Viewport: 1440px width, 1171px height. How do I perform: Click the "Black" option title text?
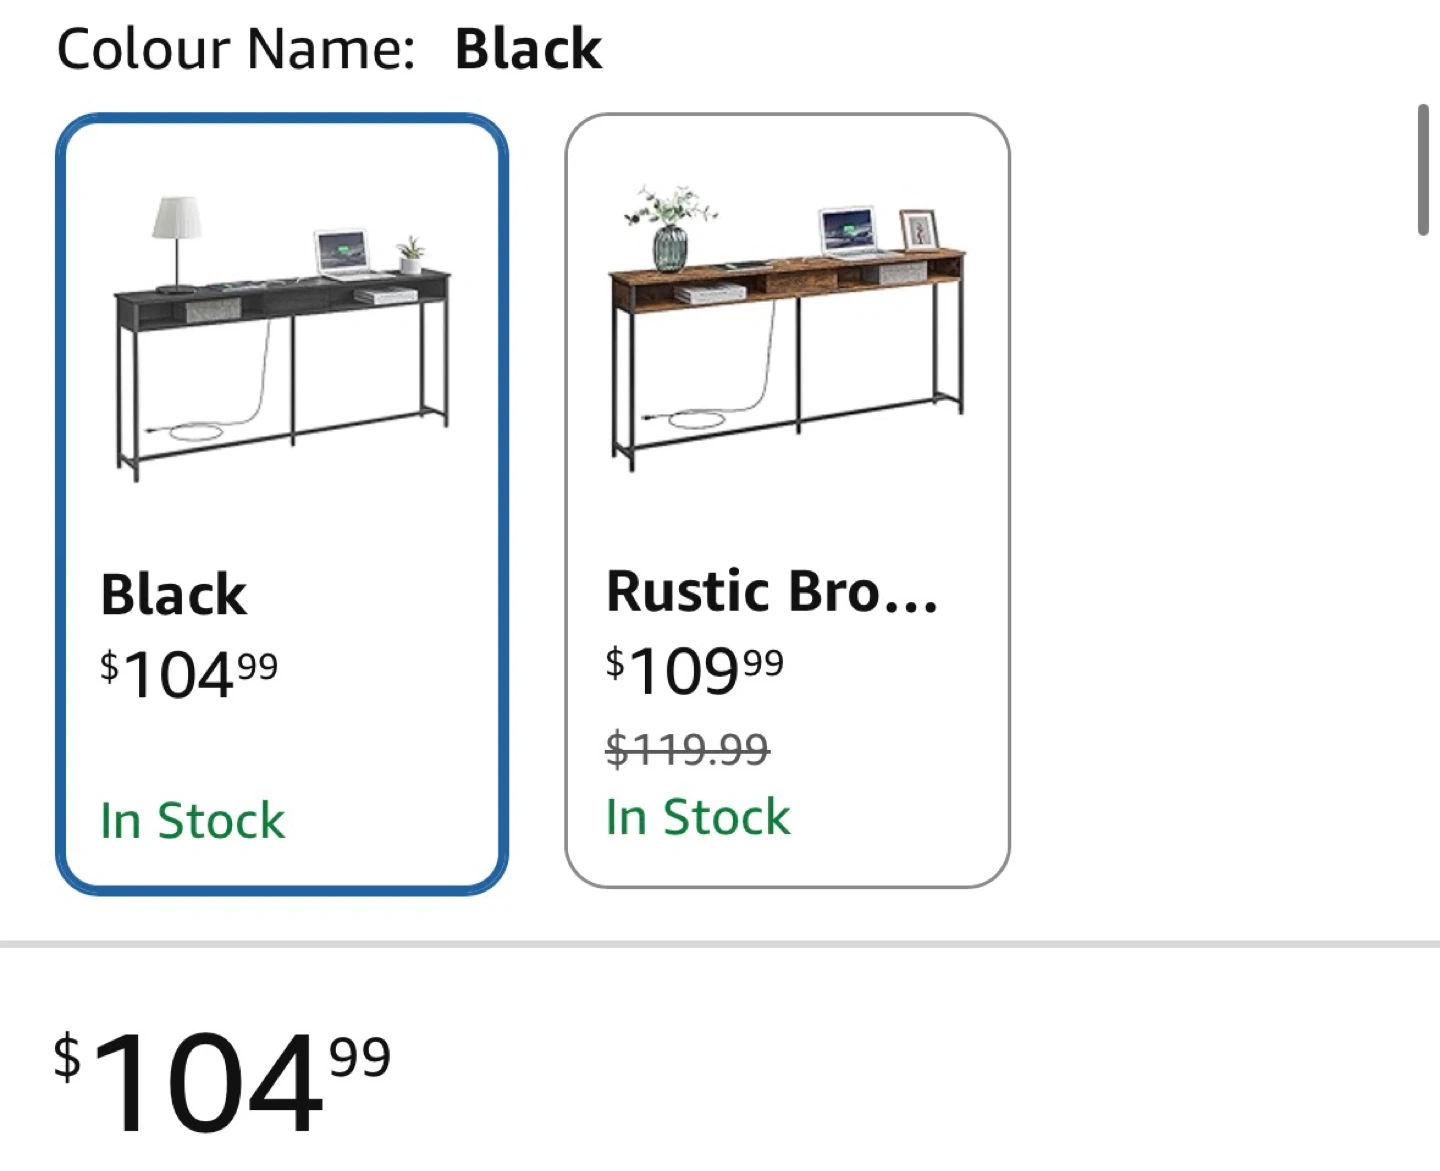(x=174, y=595)
